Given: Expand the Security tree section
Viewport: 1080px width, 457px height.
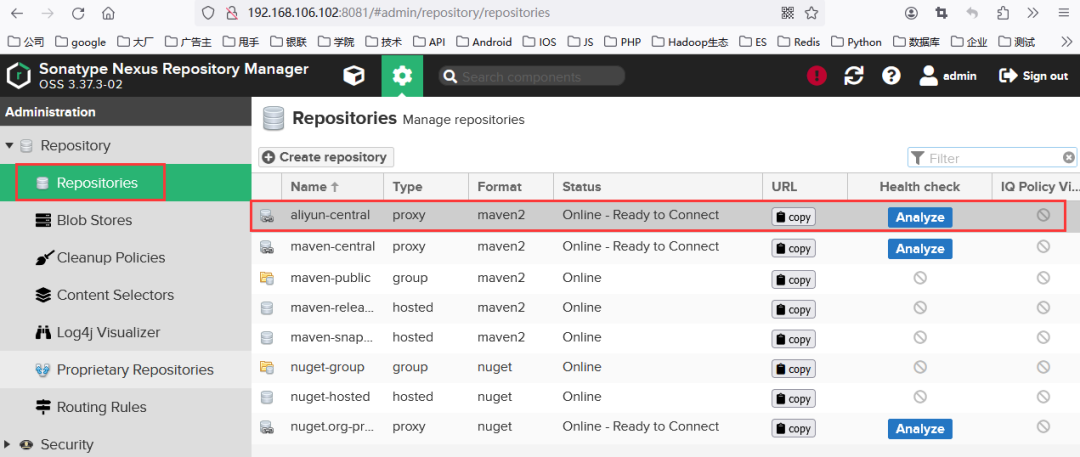Looking at the screenshot, I should (8, 445).
